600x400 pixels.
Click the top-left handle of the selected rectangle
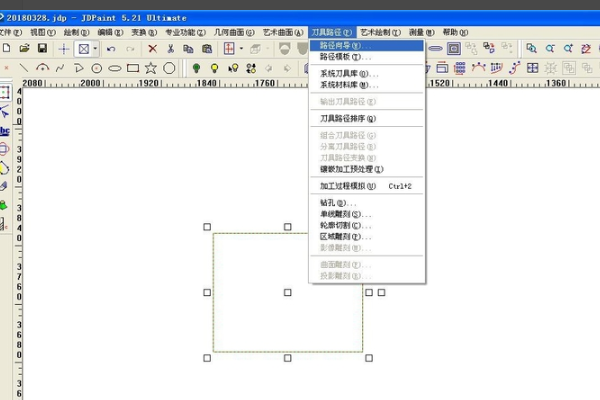207,227
